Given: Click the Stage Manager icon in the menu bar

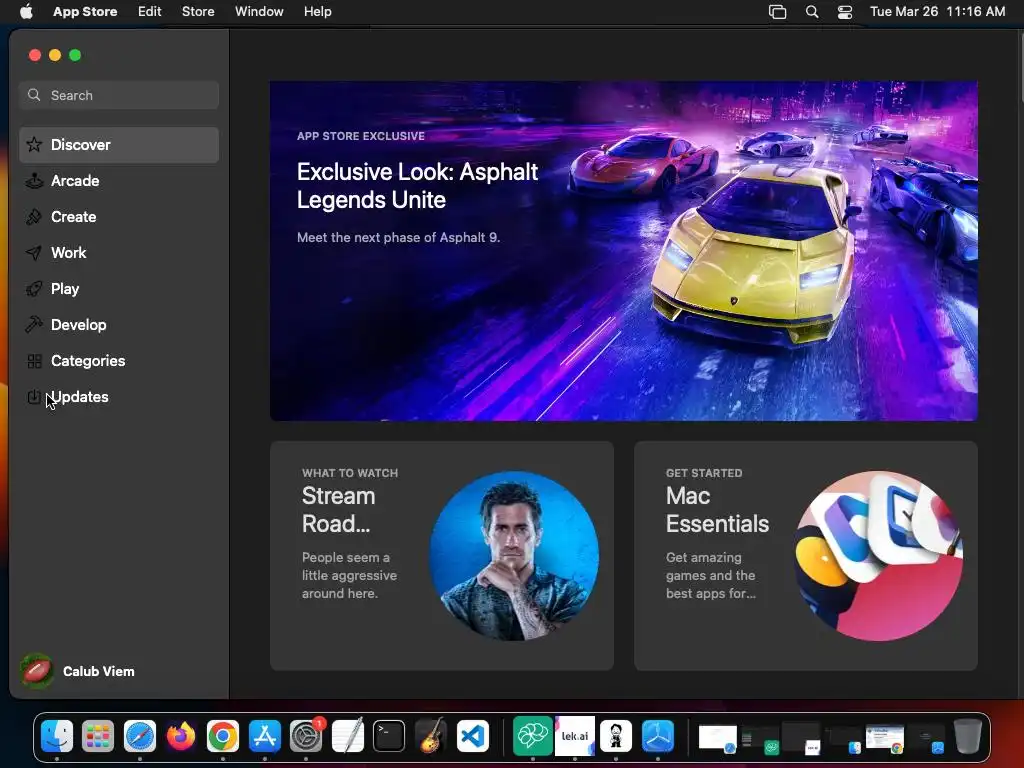Looking at the screenshot, I should pyautogui.click(x=777, y=12).
